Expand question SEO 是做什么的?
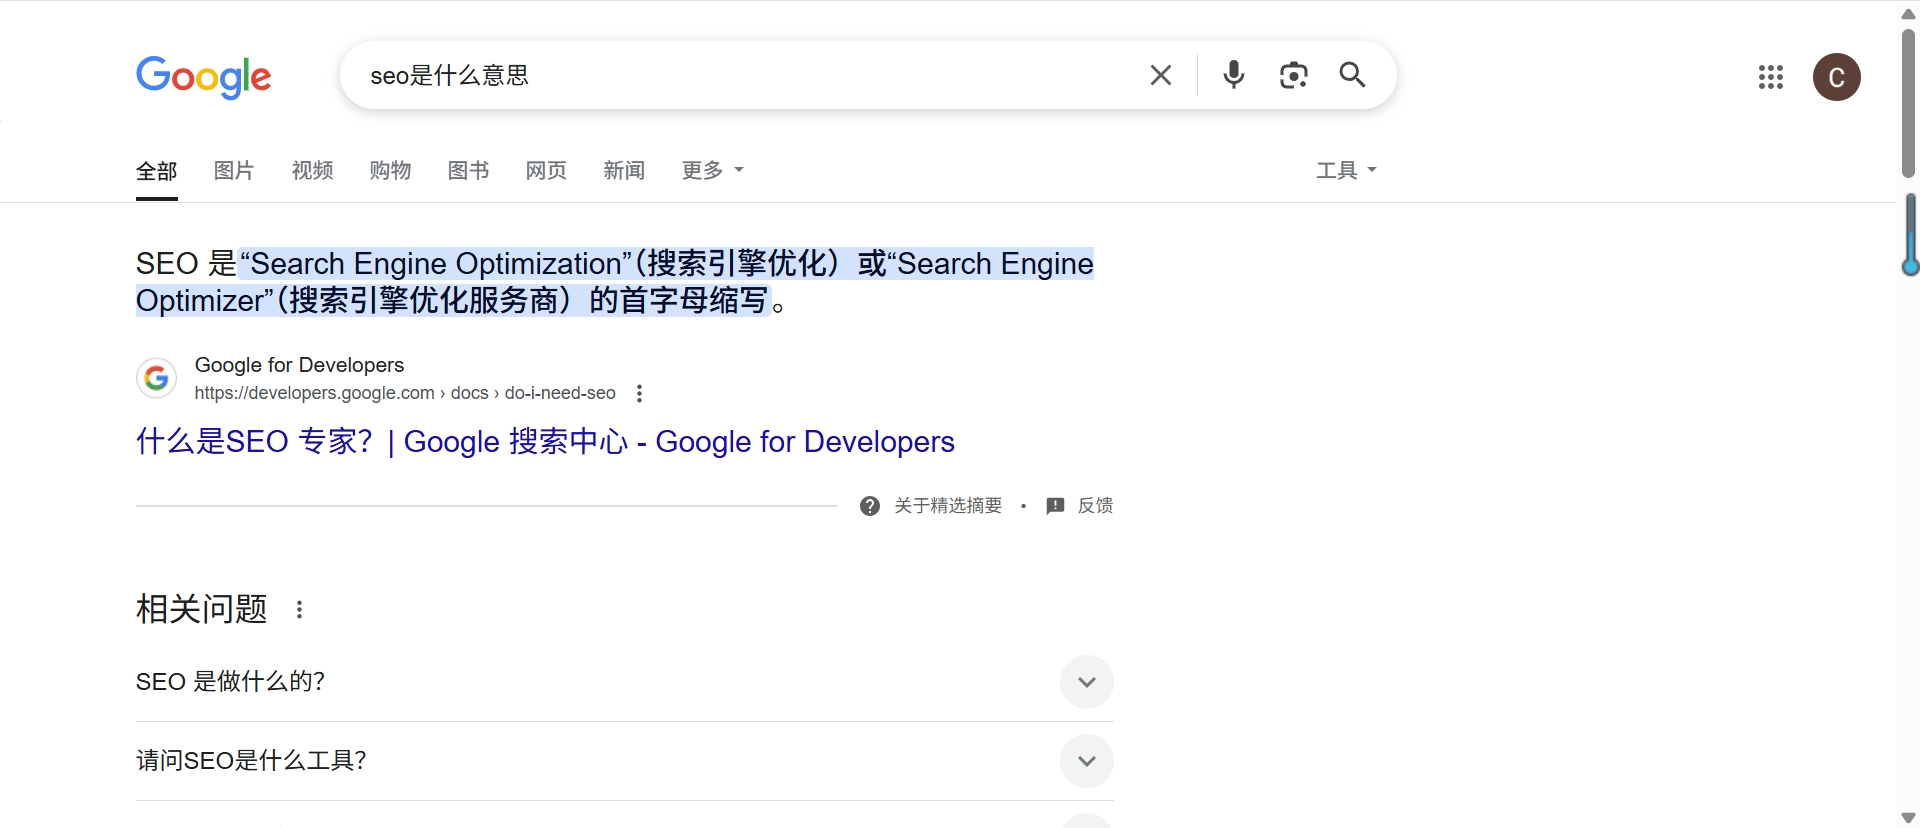The image size is (1920, 828). pyautogui.click(x=1086, y=682)
